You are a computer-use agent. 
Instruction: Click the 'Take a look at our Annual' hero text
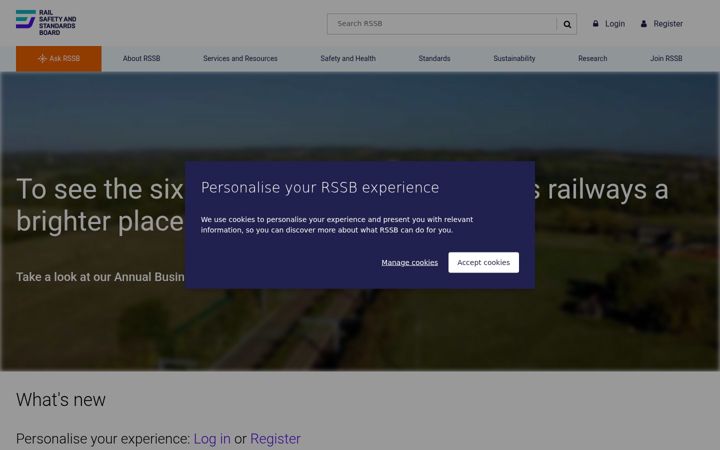100,277
